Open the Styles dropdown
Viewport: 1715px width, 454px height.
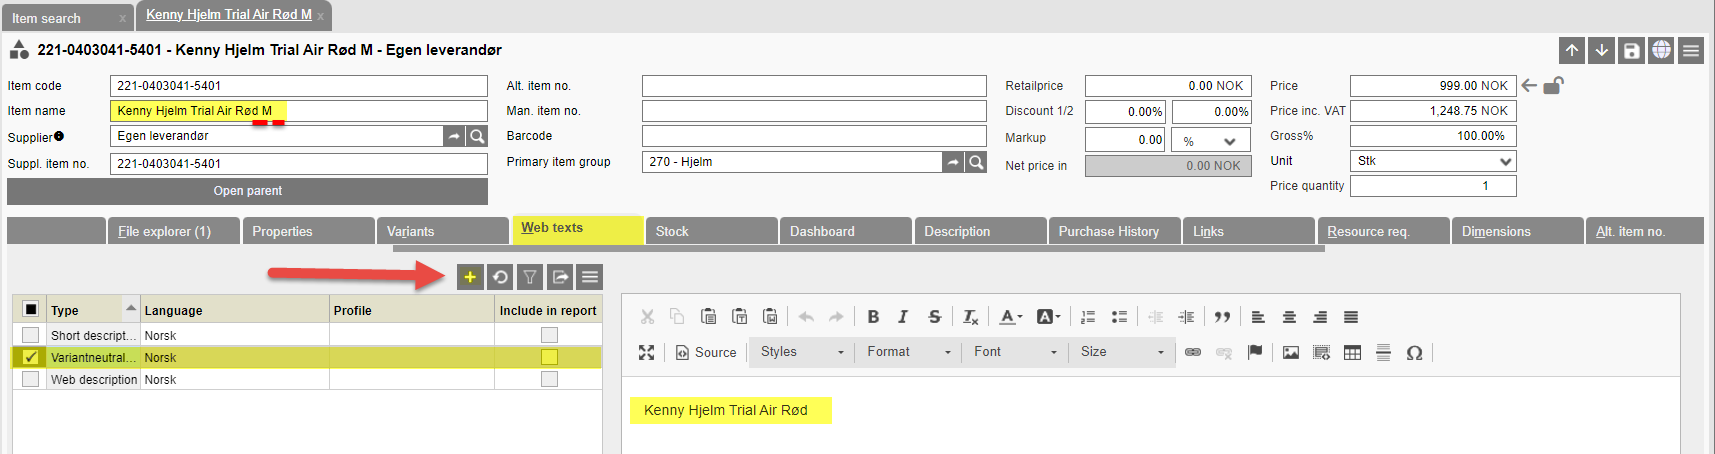tap(801, 352)
